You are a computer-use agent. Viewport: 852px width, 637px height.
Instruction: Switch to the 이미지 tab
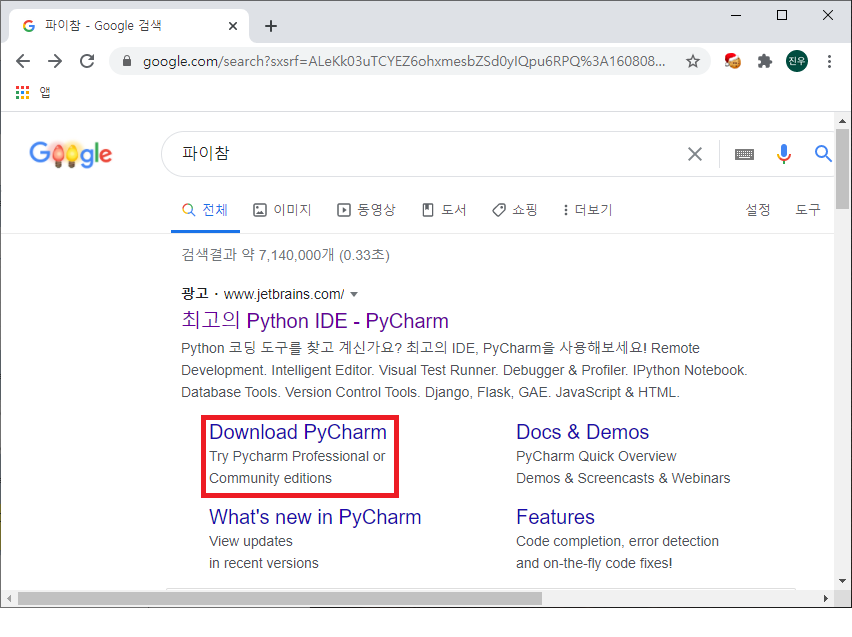[282, 210]
